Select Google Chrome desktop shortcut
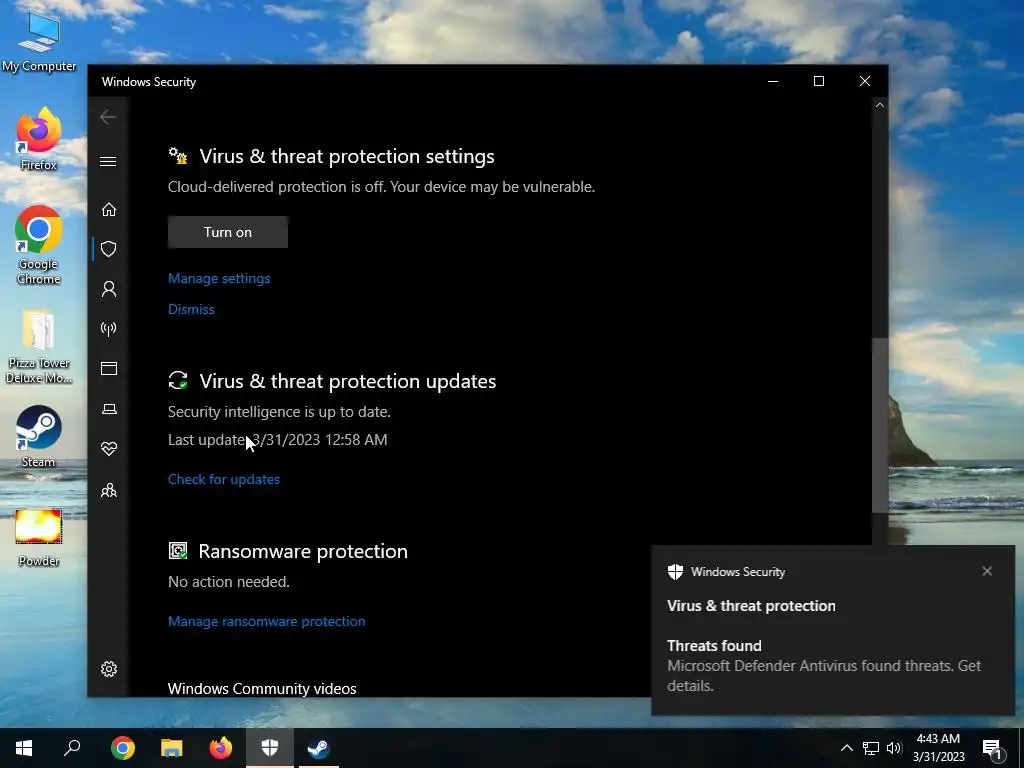1024x768 pixels. [x=39, y=246]
